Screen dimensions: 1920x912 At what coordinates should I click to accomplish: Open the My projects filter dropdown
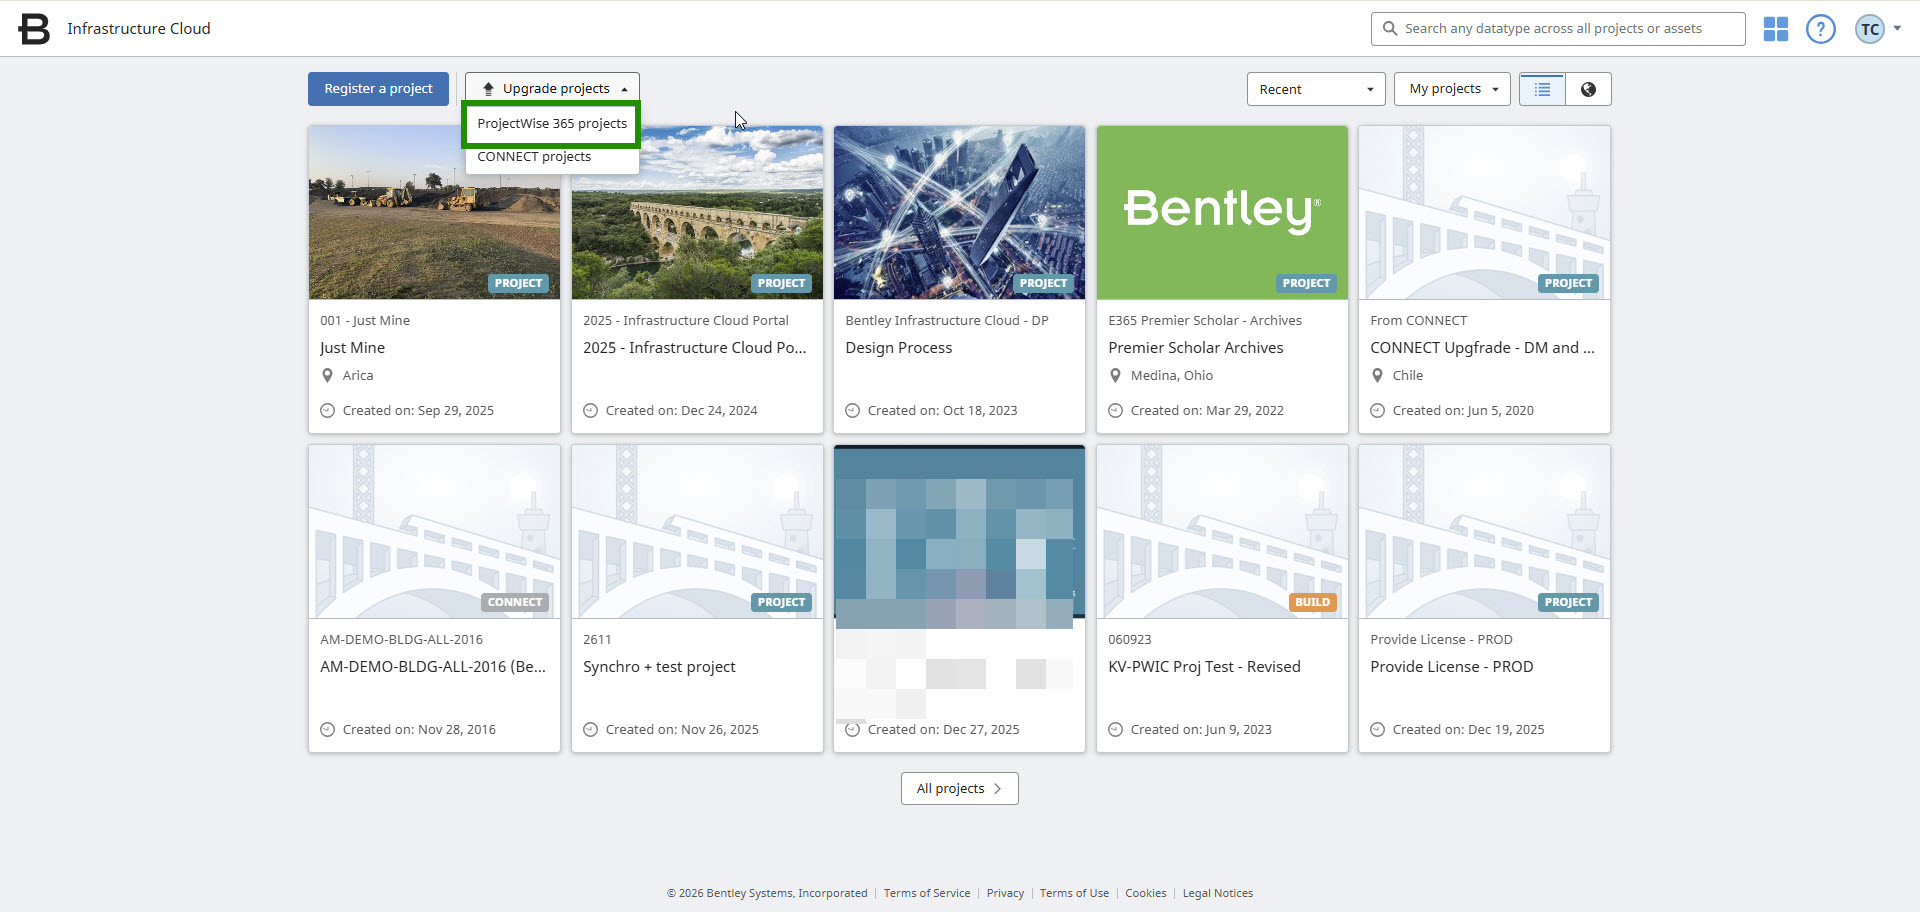[x=1452, y=89]
